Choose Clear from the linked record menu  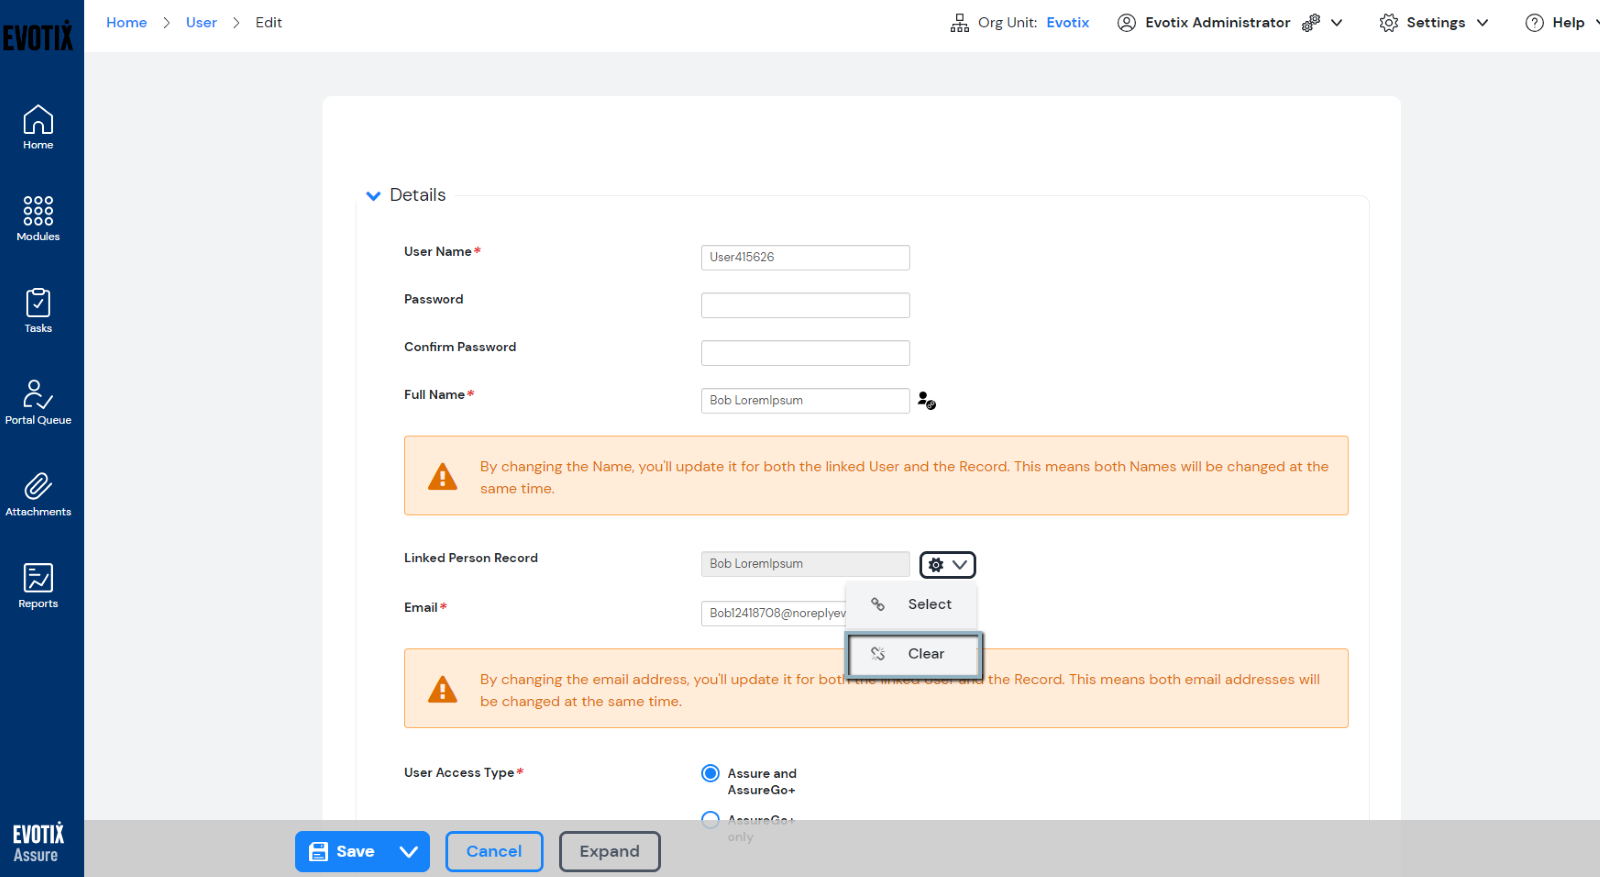915,654
